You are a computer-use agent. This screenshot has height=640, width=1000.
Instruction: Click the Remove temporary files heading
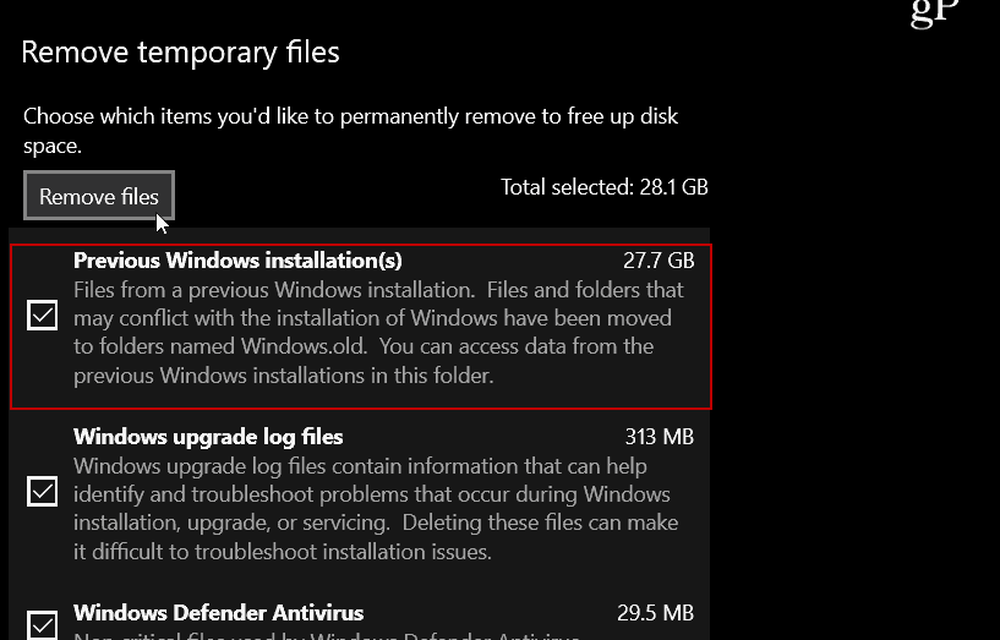pos(180,52)
